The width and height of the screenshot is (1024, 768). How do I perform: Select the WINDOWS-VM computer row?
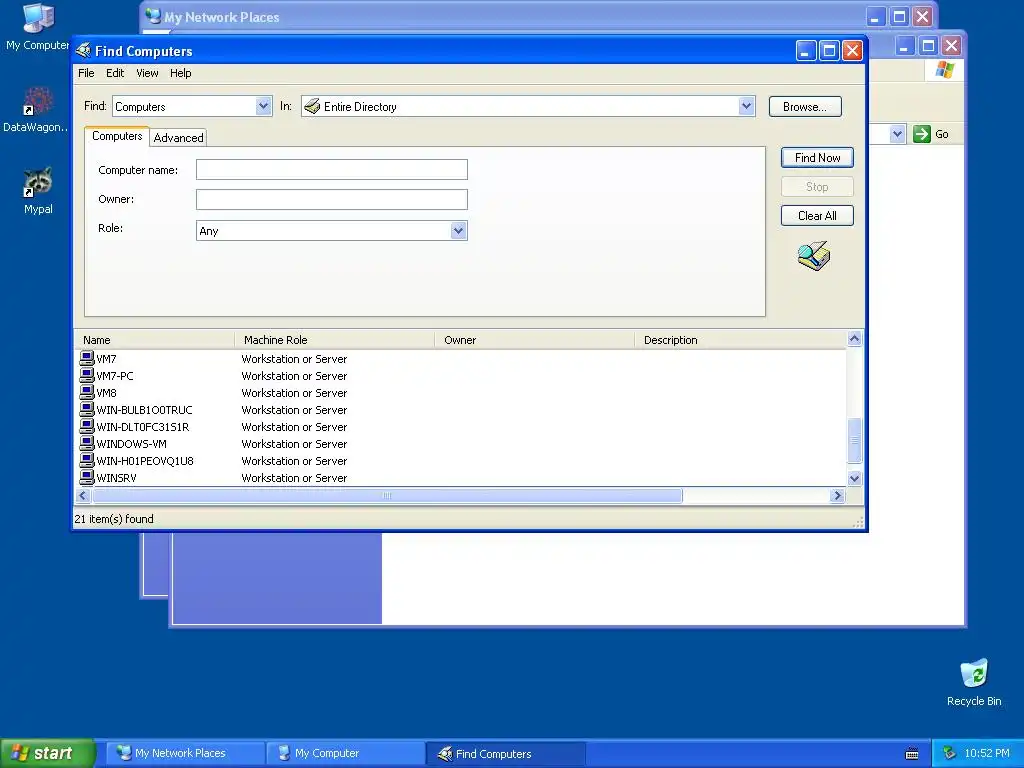(x=461, y=443)
